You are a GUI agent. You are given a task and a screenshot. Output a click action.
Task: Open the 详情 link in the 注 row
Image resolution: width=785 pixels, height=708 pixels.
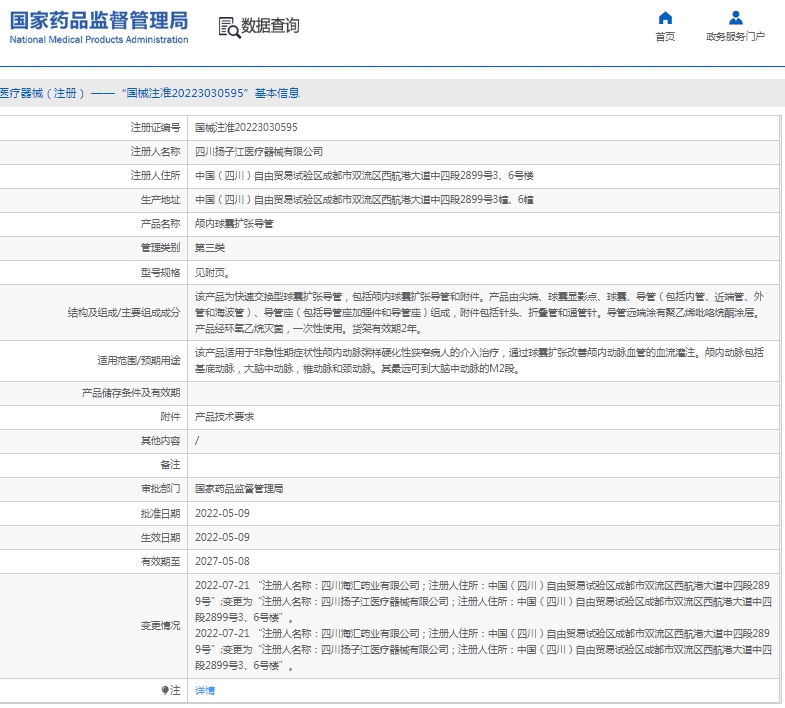coord(205,690)
